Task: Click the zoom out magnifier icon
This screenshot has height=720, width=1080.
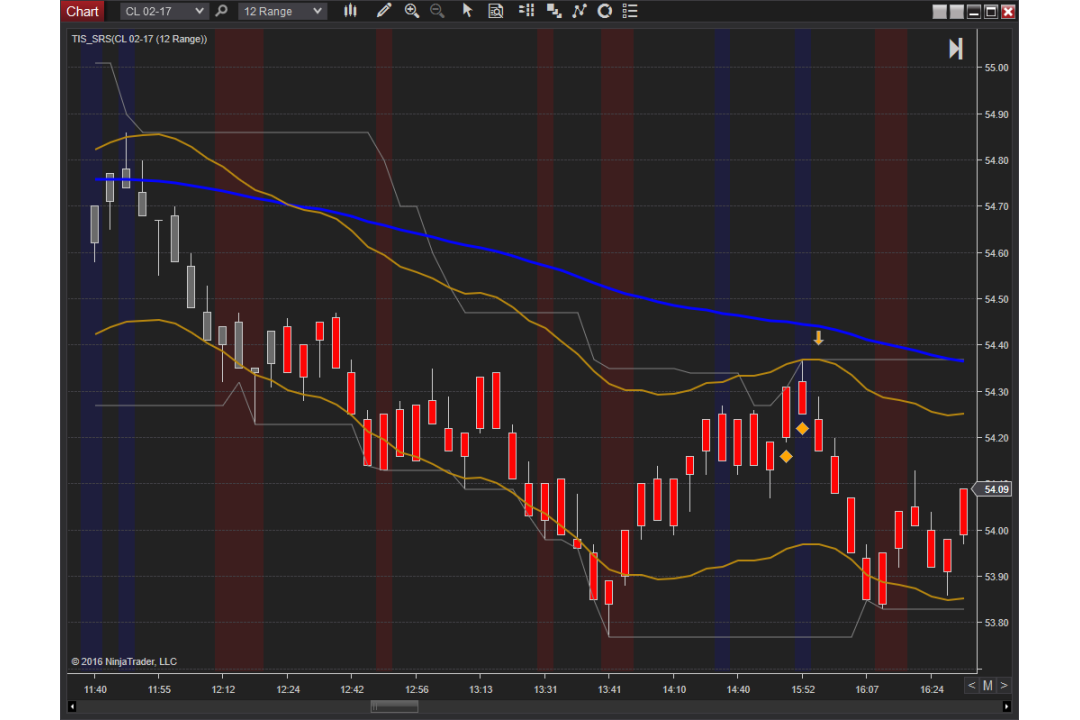Action: pos(437,10)
